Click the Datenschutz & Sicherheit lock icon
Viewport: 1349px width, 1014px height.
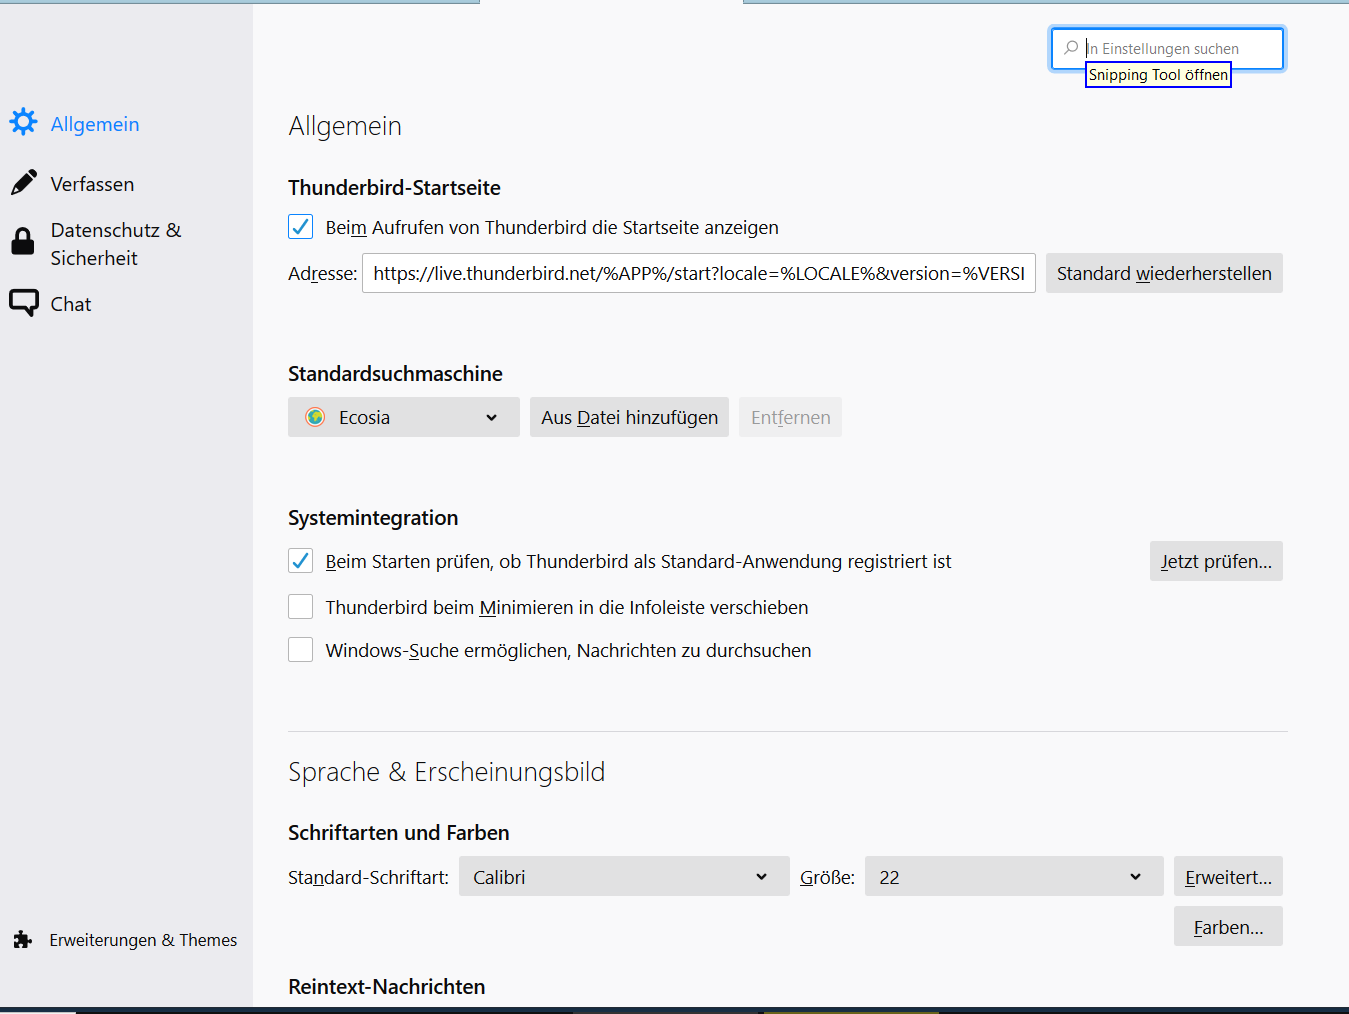tap(22, 242)
